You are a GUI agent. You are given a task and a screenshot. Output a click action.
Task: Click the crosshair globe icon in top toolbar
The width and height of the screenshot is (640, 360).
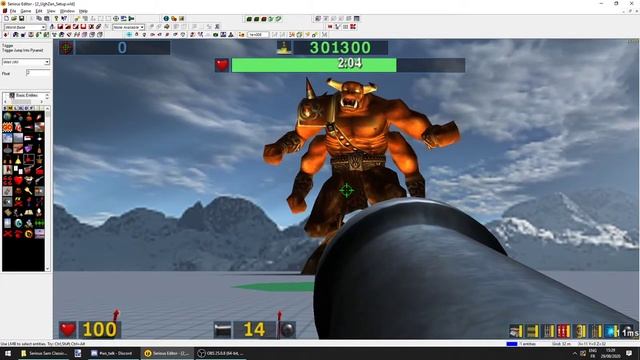(116, 18)
